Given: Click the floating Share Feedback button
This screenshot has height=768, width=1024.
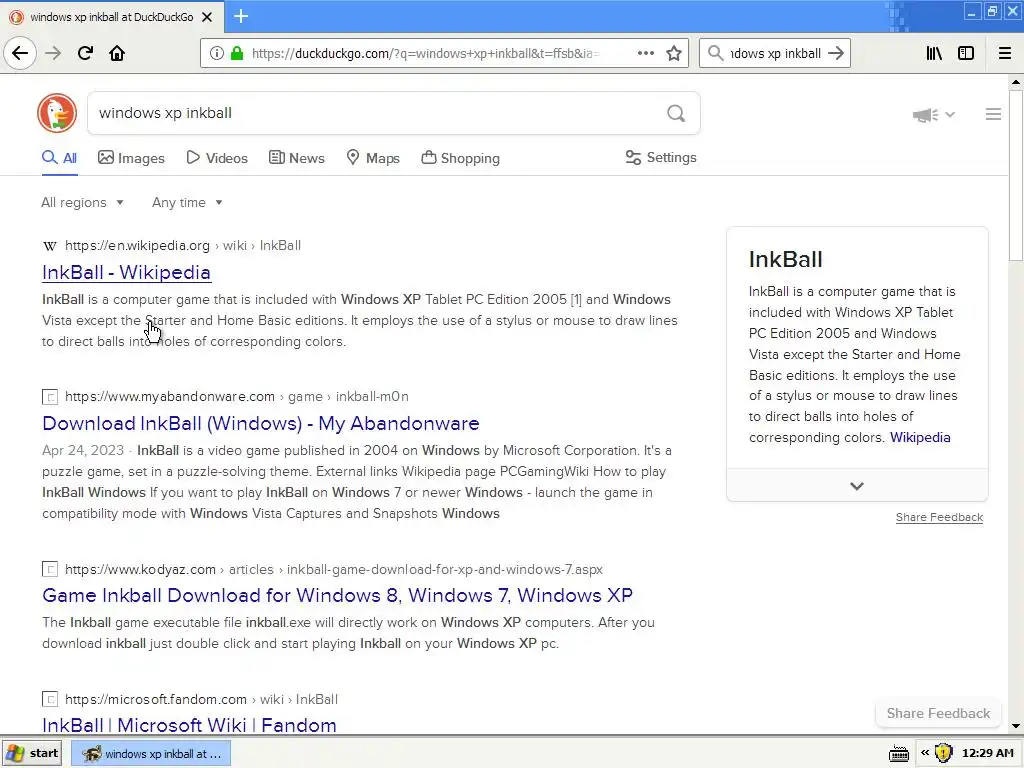Looking at the screenshot, I should click(x=938, y=713).
